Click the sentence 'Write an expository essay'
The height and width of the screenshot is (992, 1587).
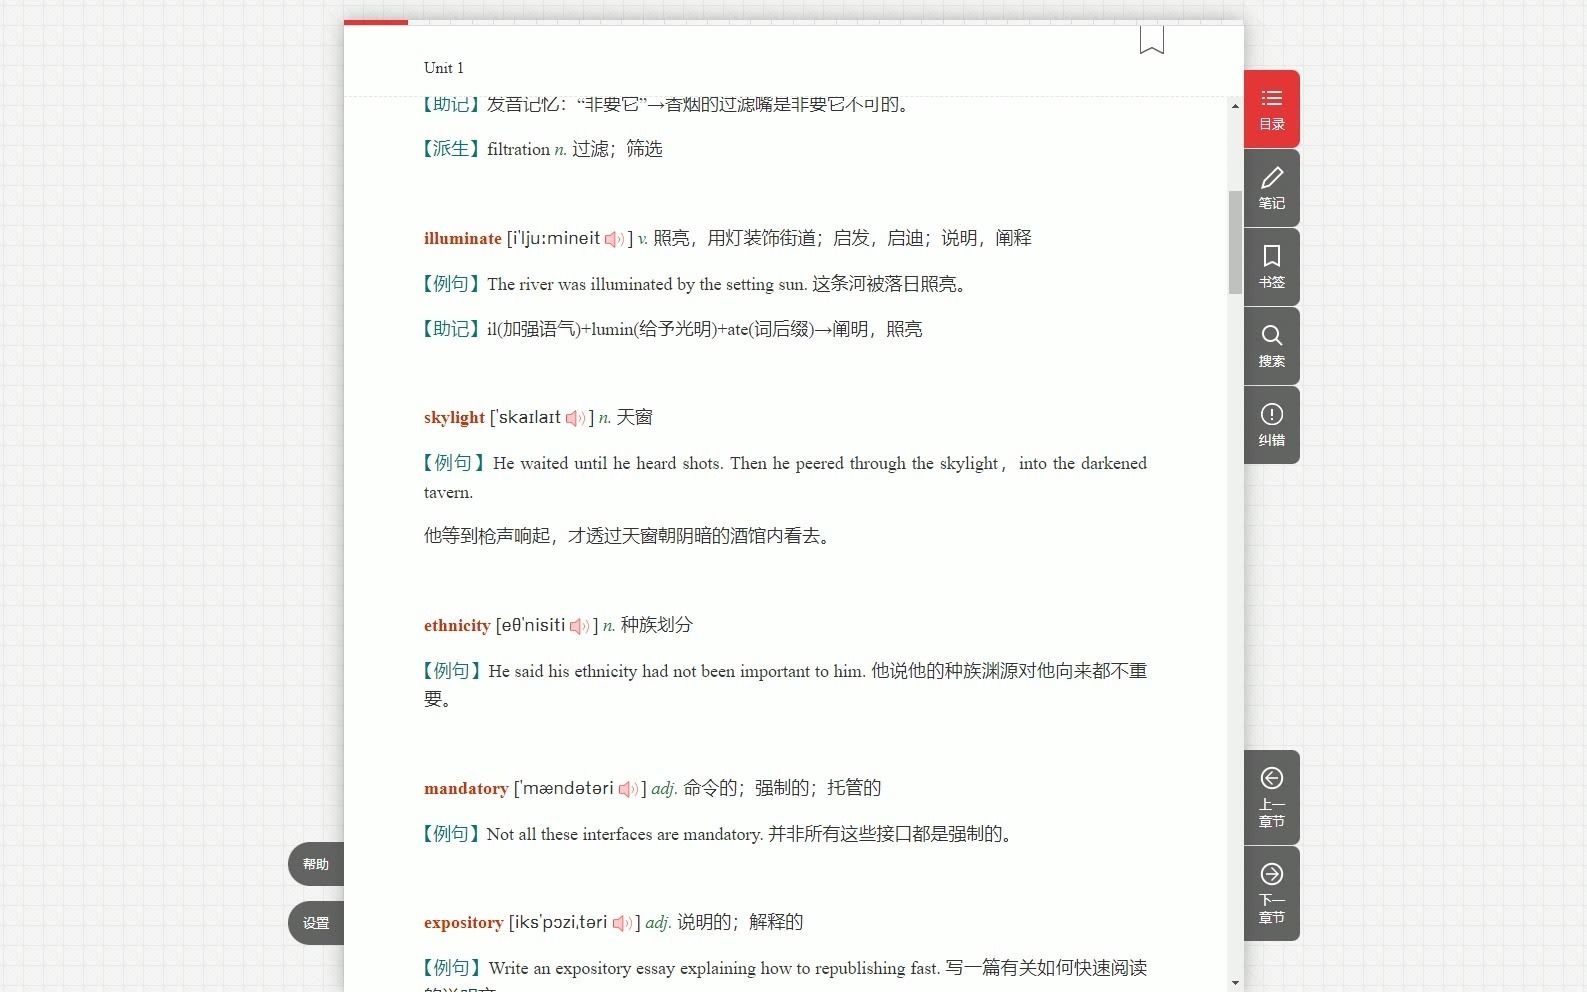(714, 968)
